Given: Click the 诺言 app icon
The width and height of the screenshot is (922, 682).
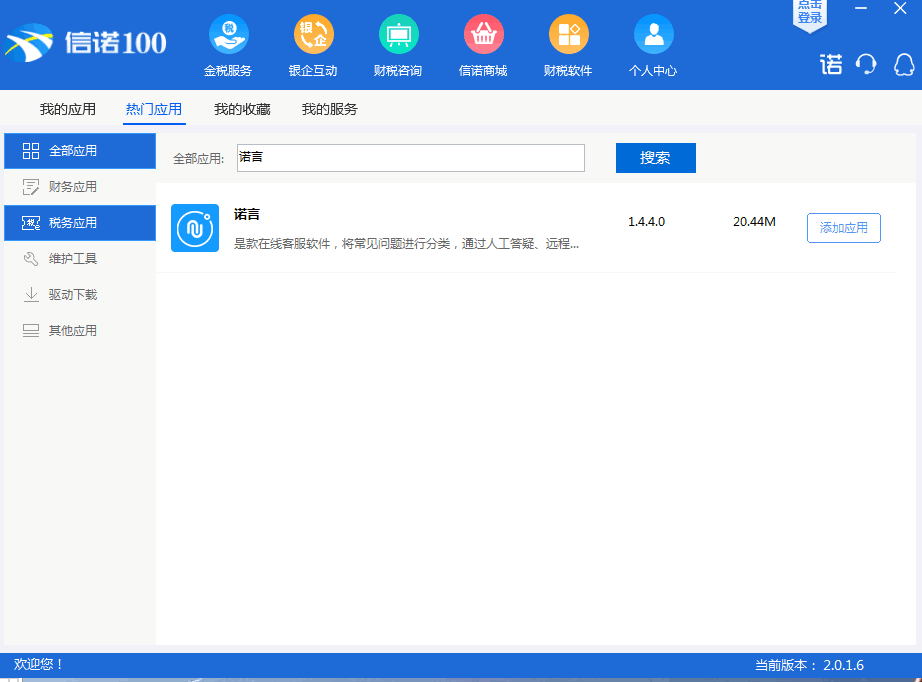Looking at the screenshot, I should [195, 228].
